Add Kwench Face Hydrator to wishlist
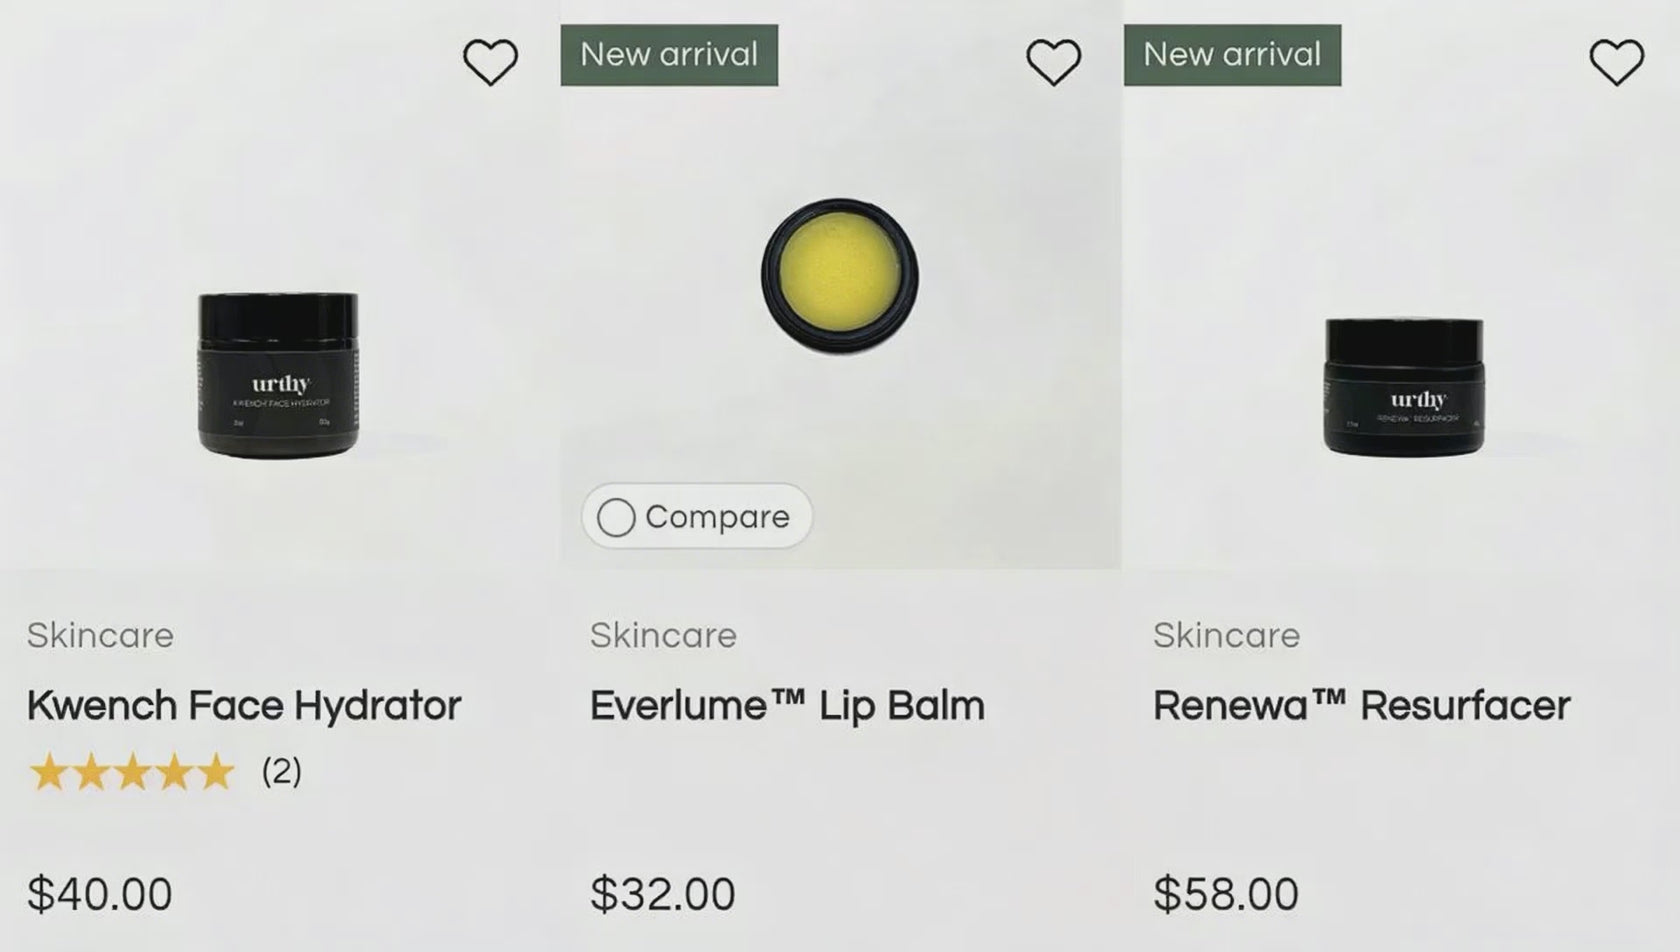This screenshot has height=952, width=1680. click(x=490, y=62)
